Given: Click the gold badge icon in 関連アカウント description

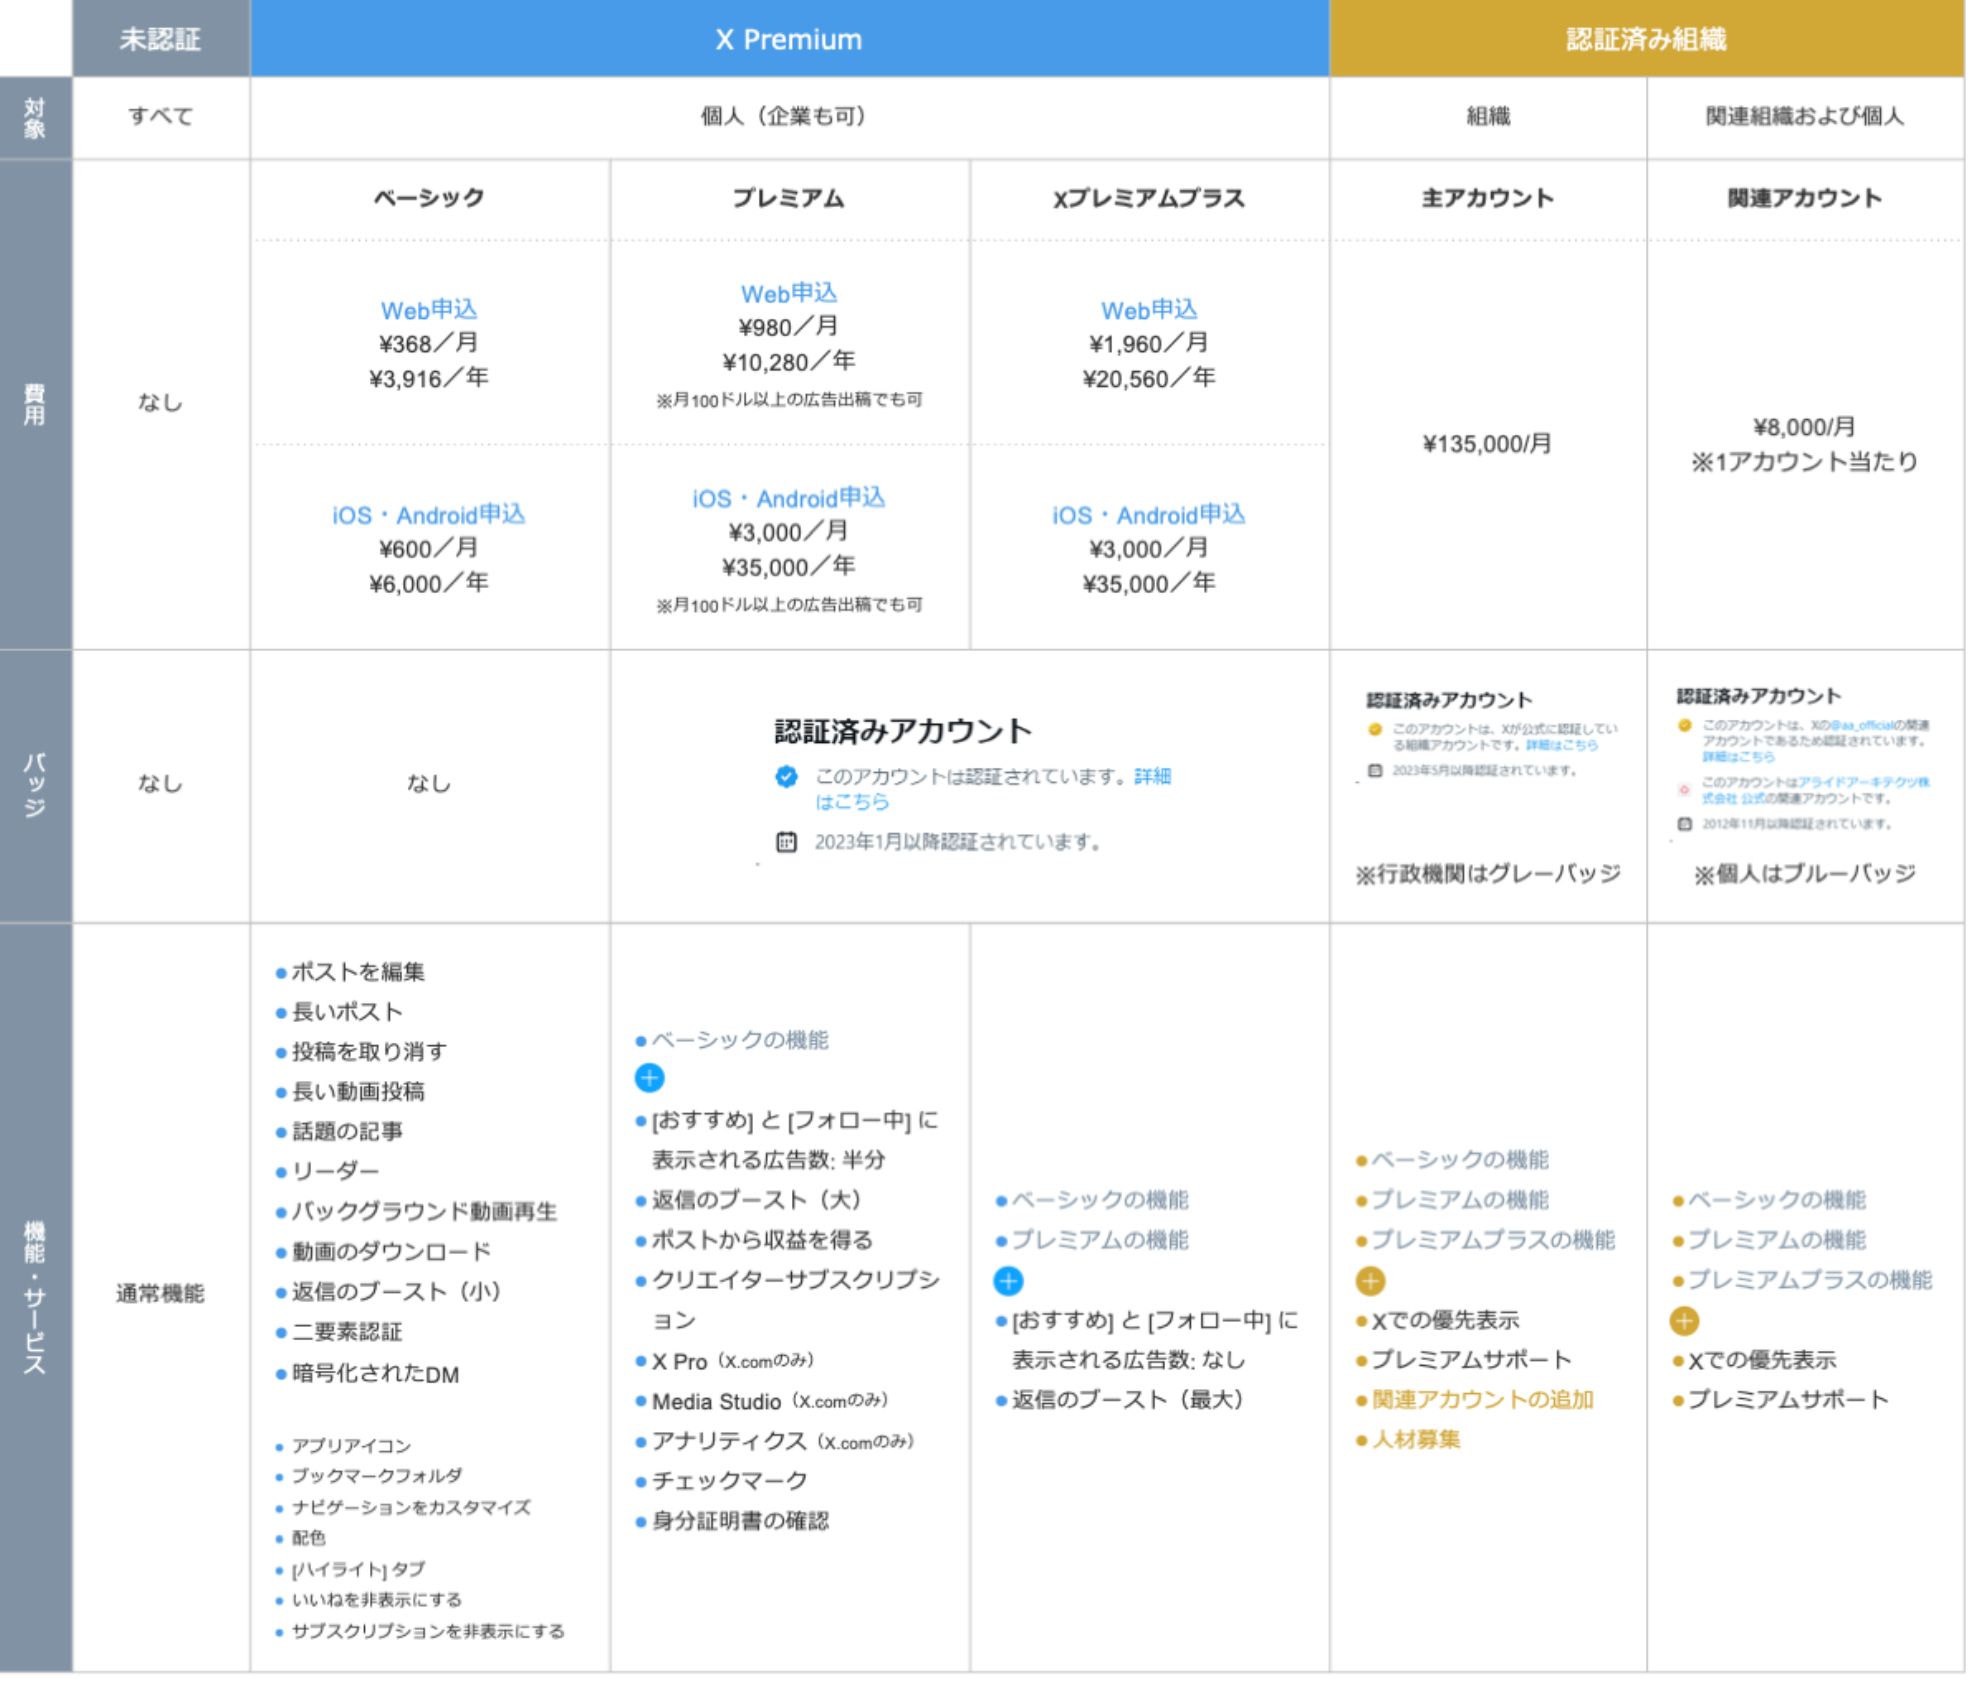Looking at the screenshot, I should pos(1685,727).
